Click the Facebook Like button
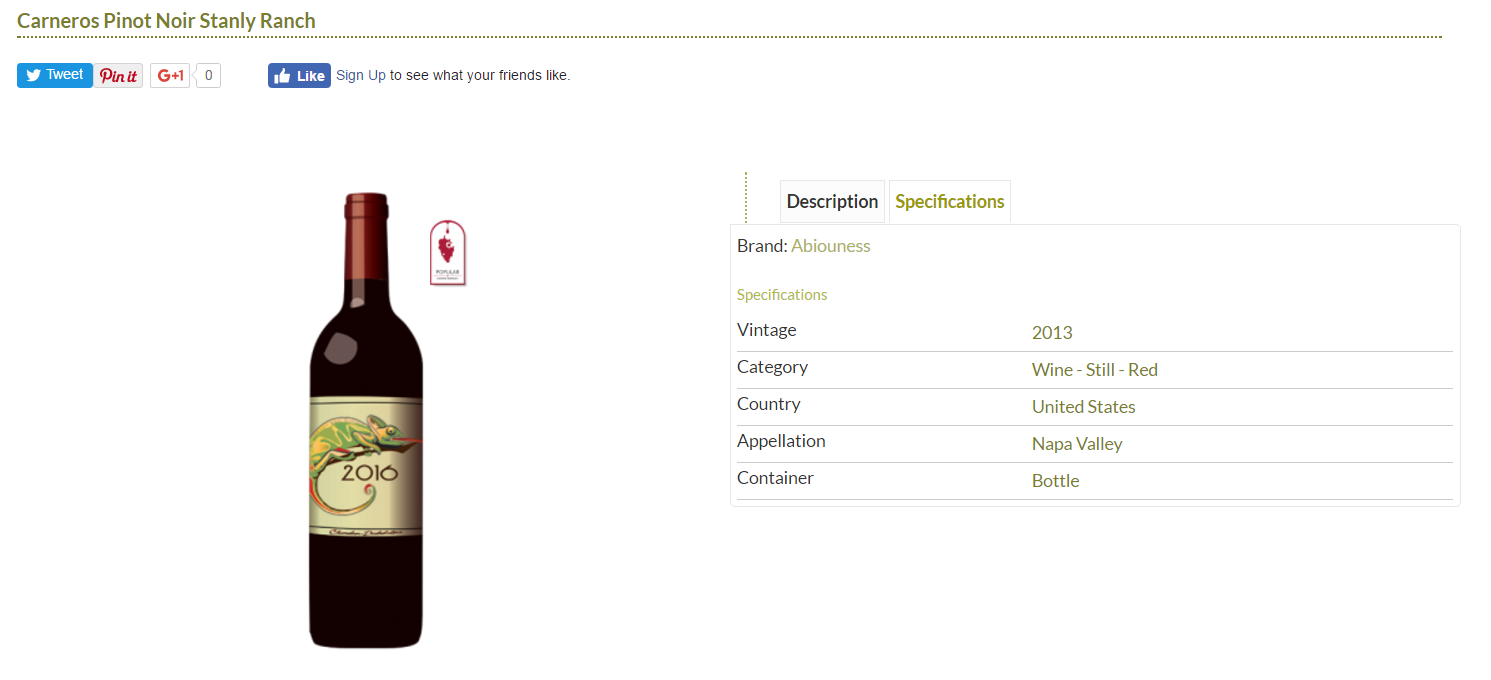 point(299,76)
